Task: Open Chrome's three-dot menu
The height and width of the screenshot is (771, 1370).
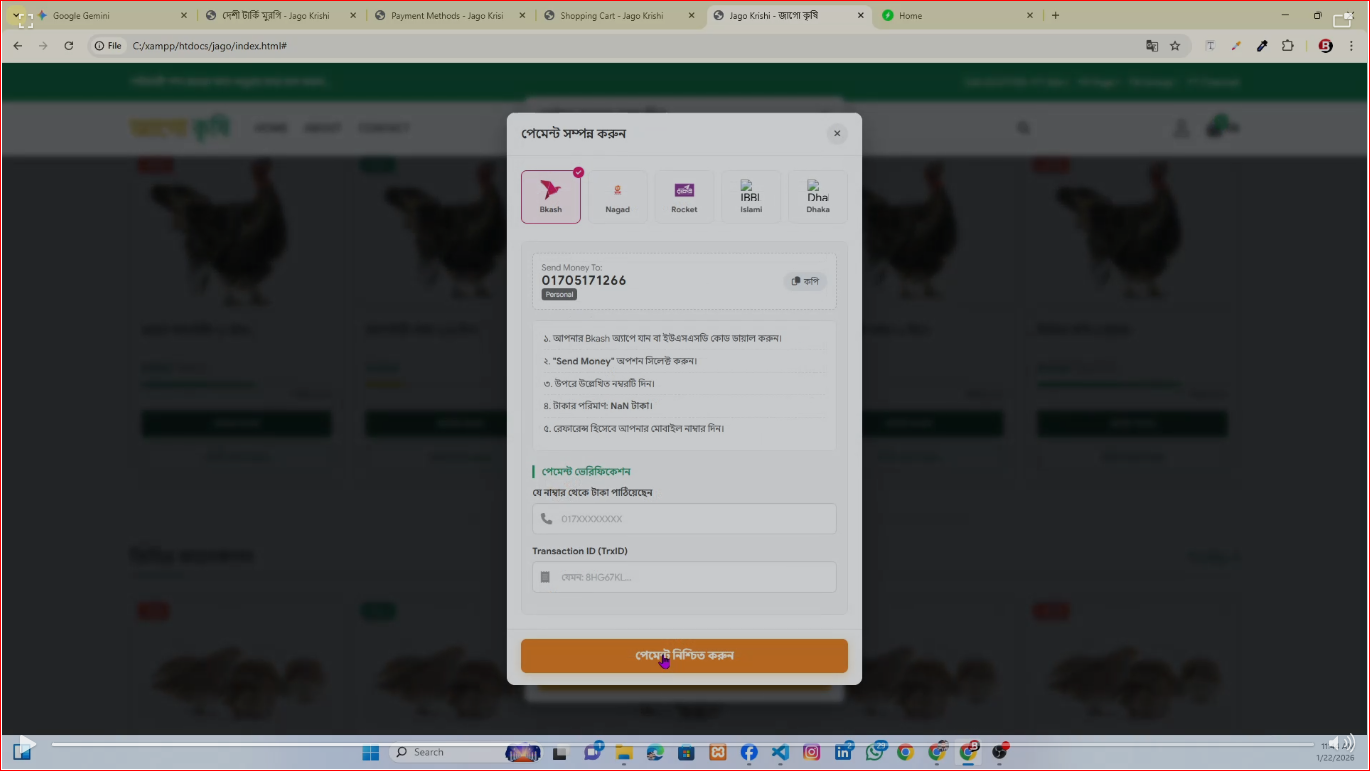Action: tap(1349, 46)
